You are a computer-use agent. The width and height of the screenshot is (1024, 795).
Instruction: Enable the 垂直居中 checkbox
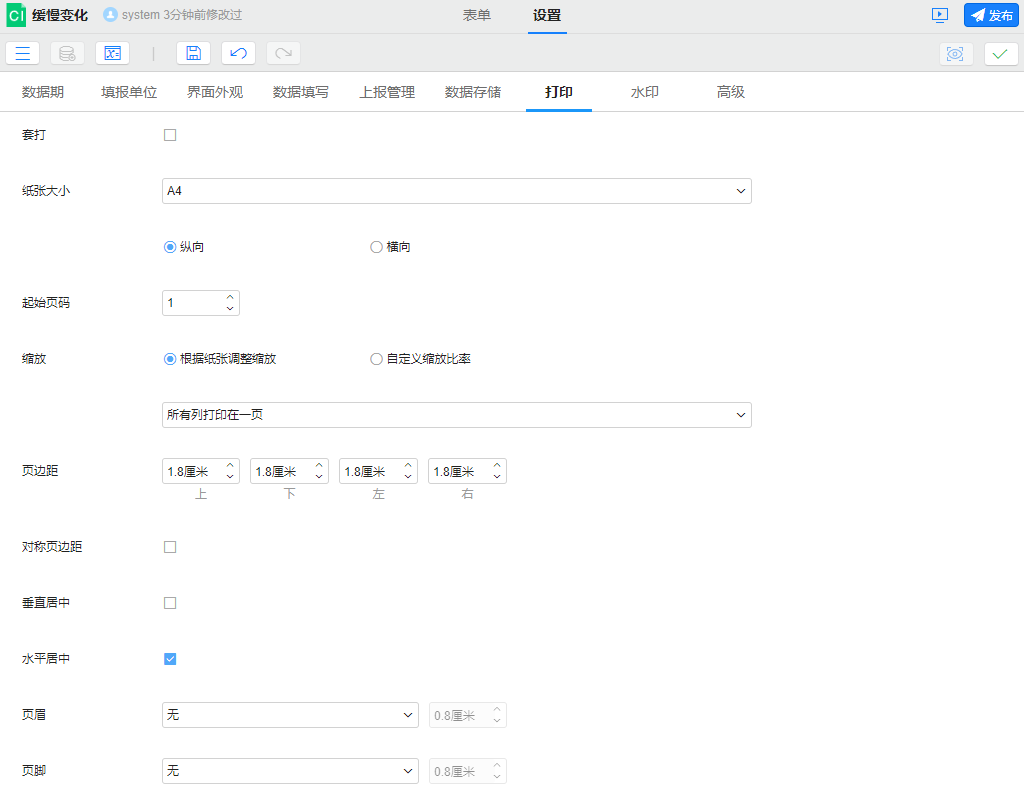click(x=170, y=603)
